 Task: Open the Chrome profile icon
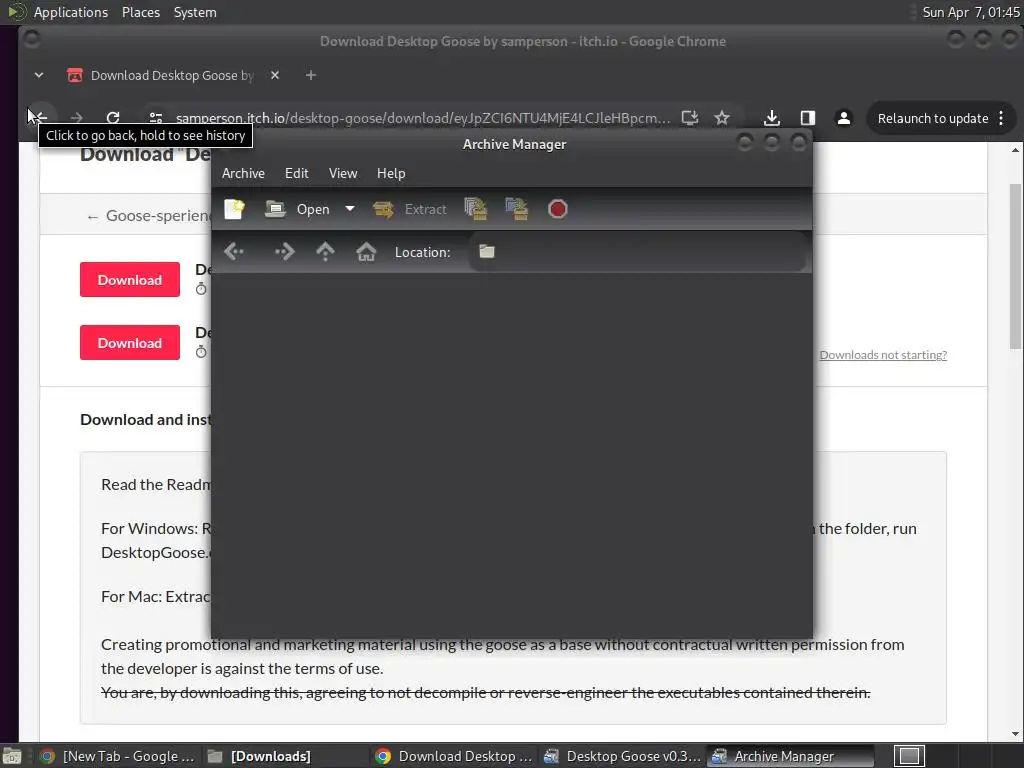[844, 118]
